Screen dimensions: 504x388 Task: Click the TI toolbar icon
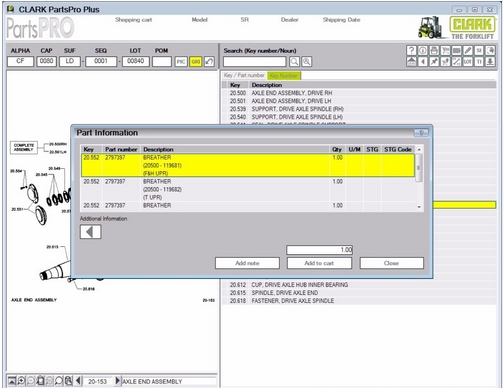click(x=479, y=62)
